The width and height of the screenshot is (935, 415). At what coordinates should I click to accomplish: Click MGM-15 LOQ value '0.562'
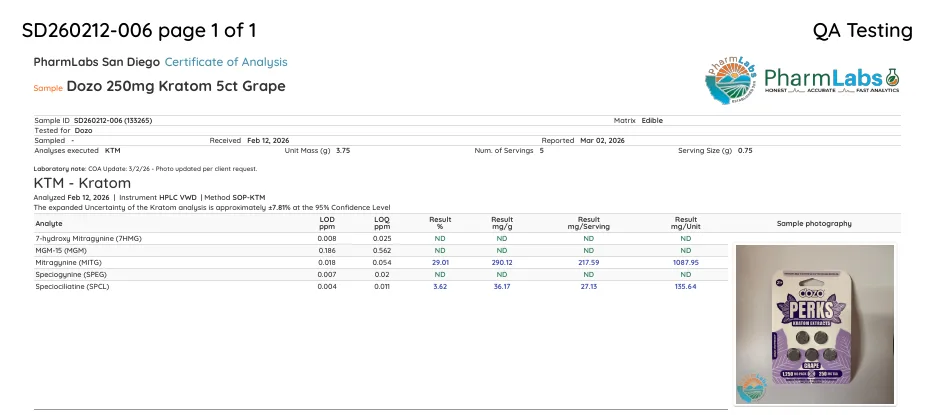coord(382,250)
